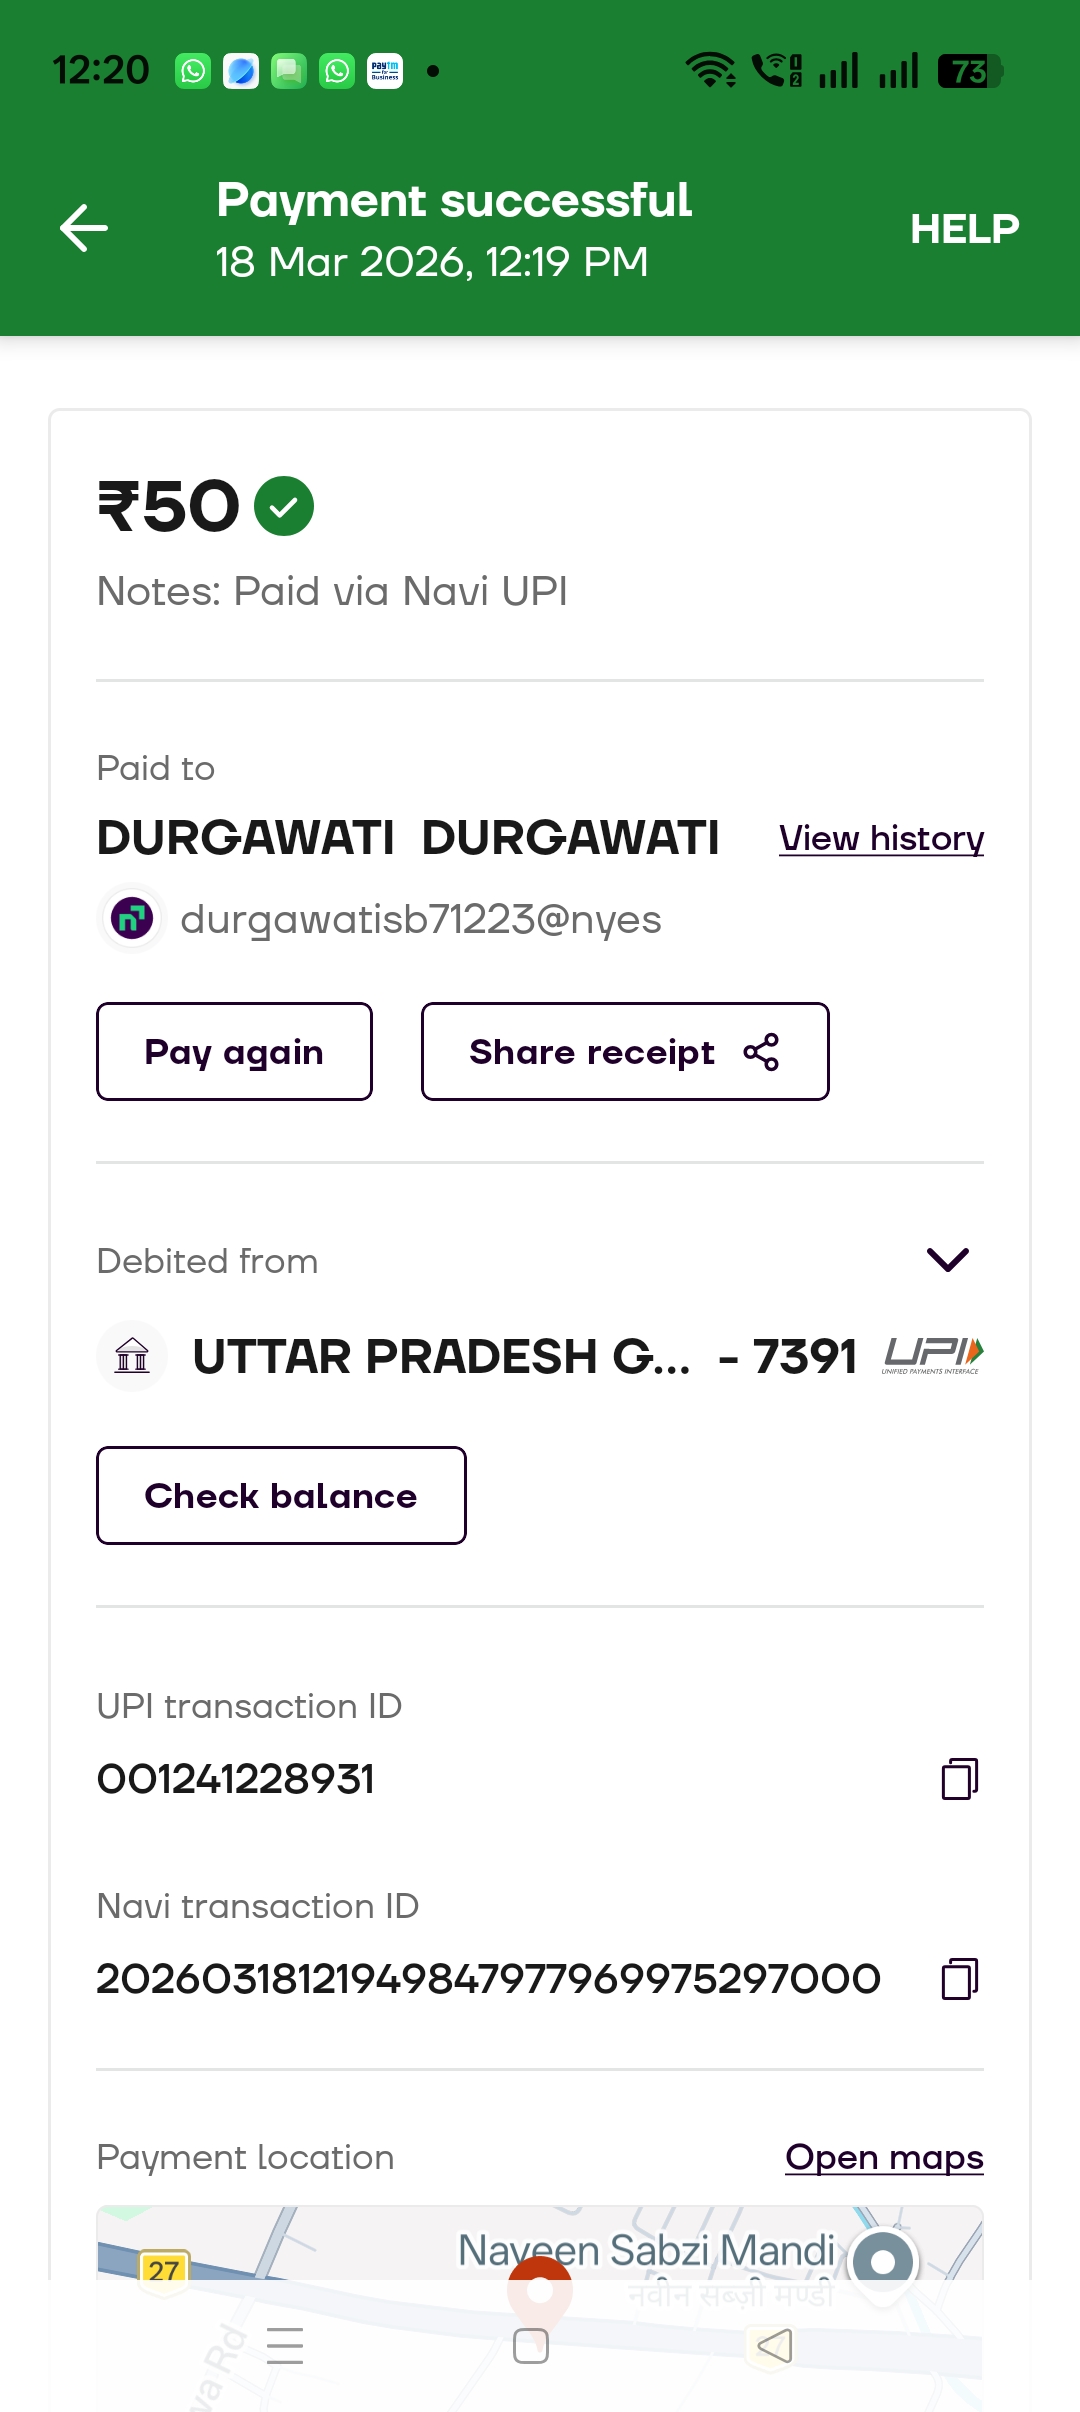Tap the UPI address durgawatisb71223@nyes
Viewport: 1080px width, 2412px height.
point(420,919)
